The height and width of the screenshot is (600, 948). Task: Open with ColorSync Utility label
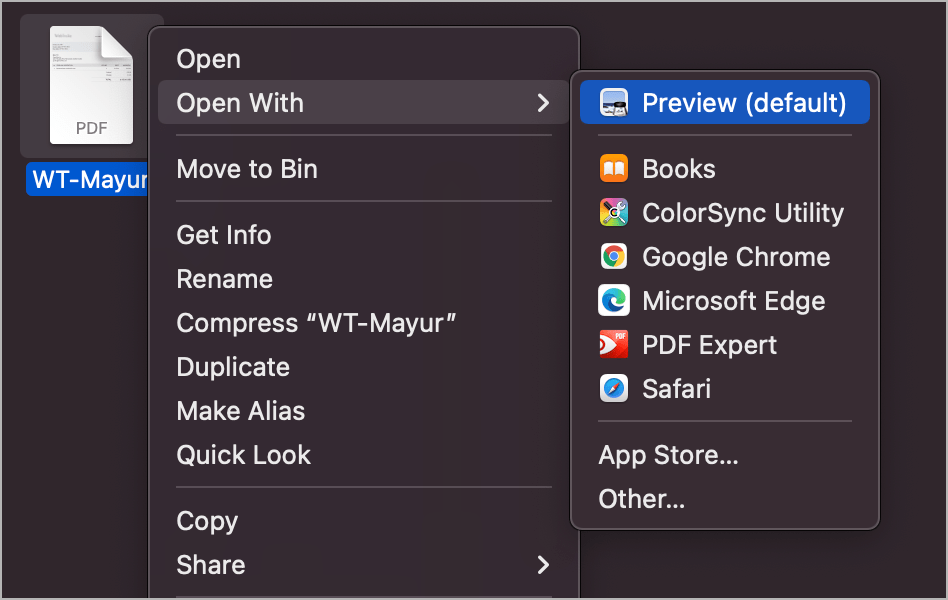click(x=743, y=213)
